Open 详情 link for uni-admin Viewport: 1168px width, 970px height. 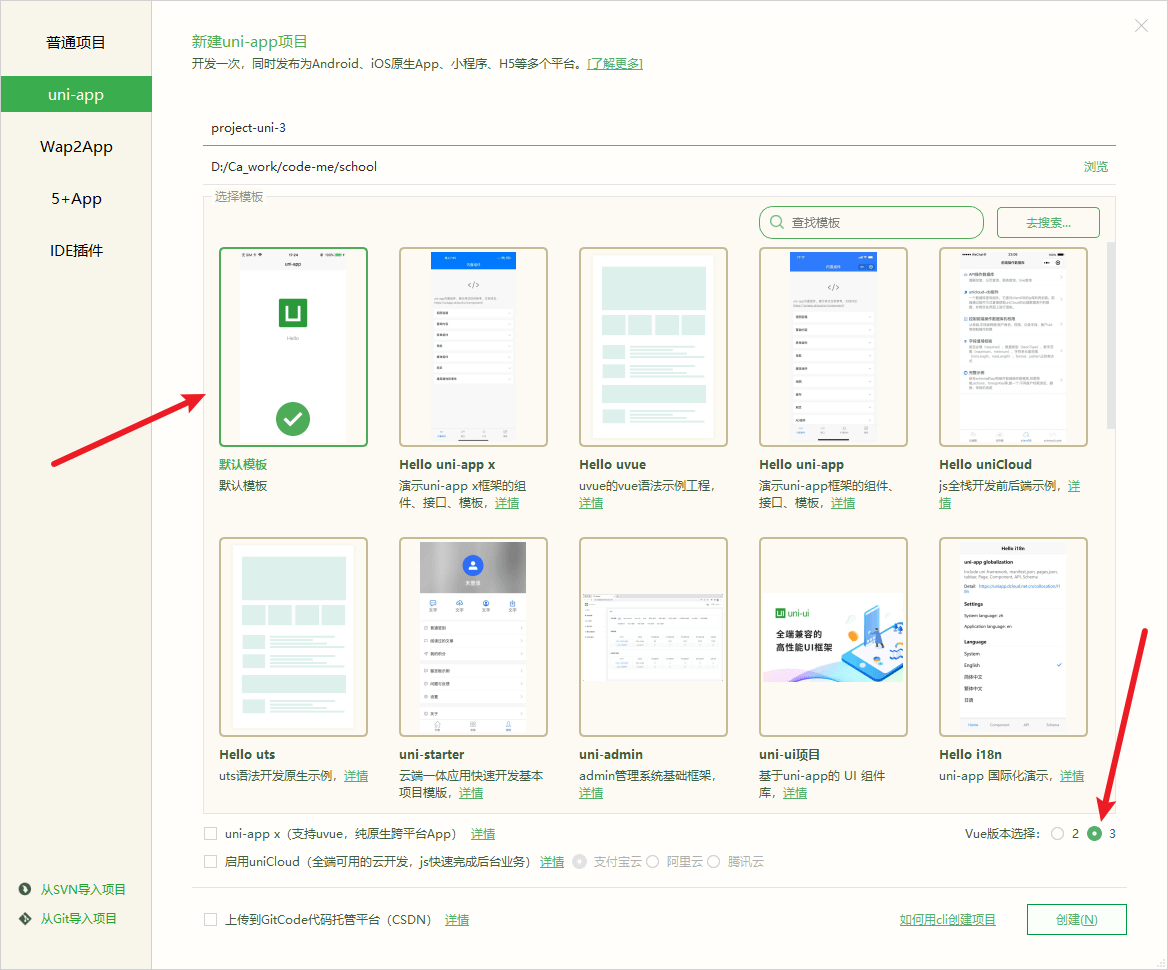(x=591, y=793)
